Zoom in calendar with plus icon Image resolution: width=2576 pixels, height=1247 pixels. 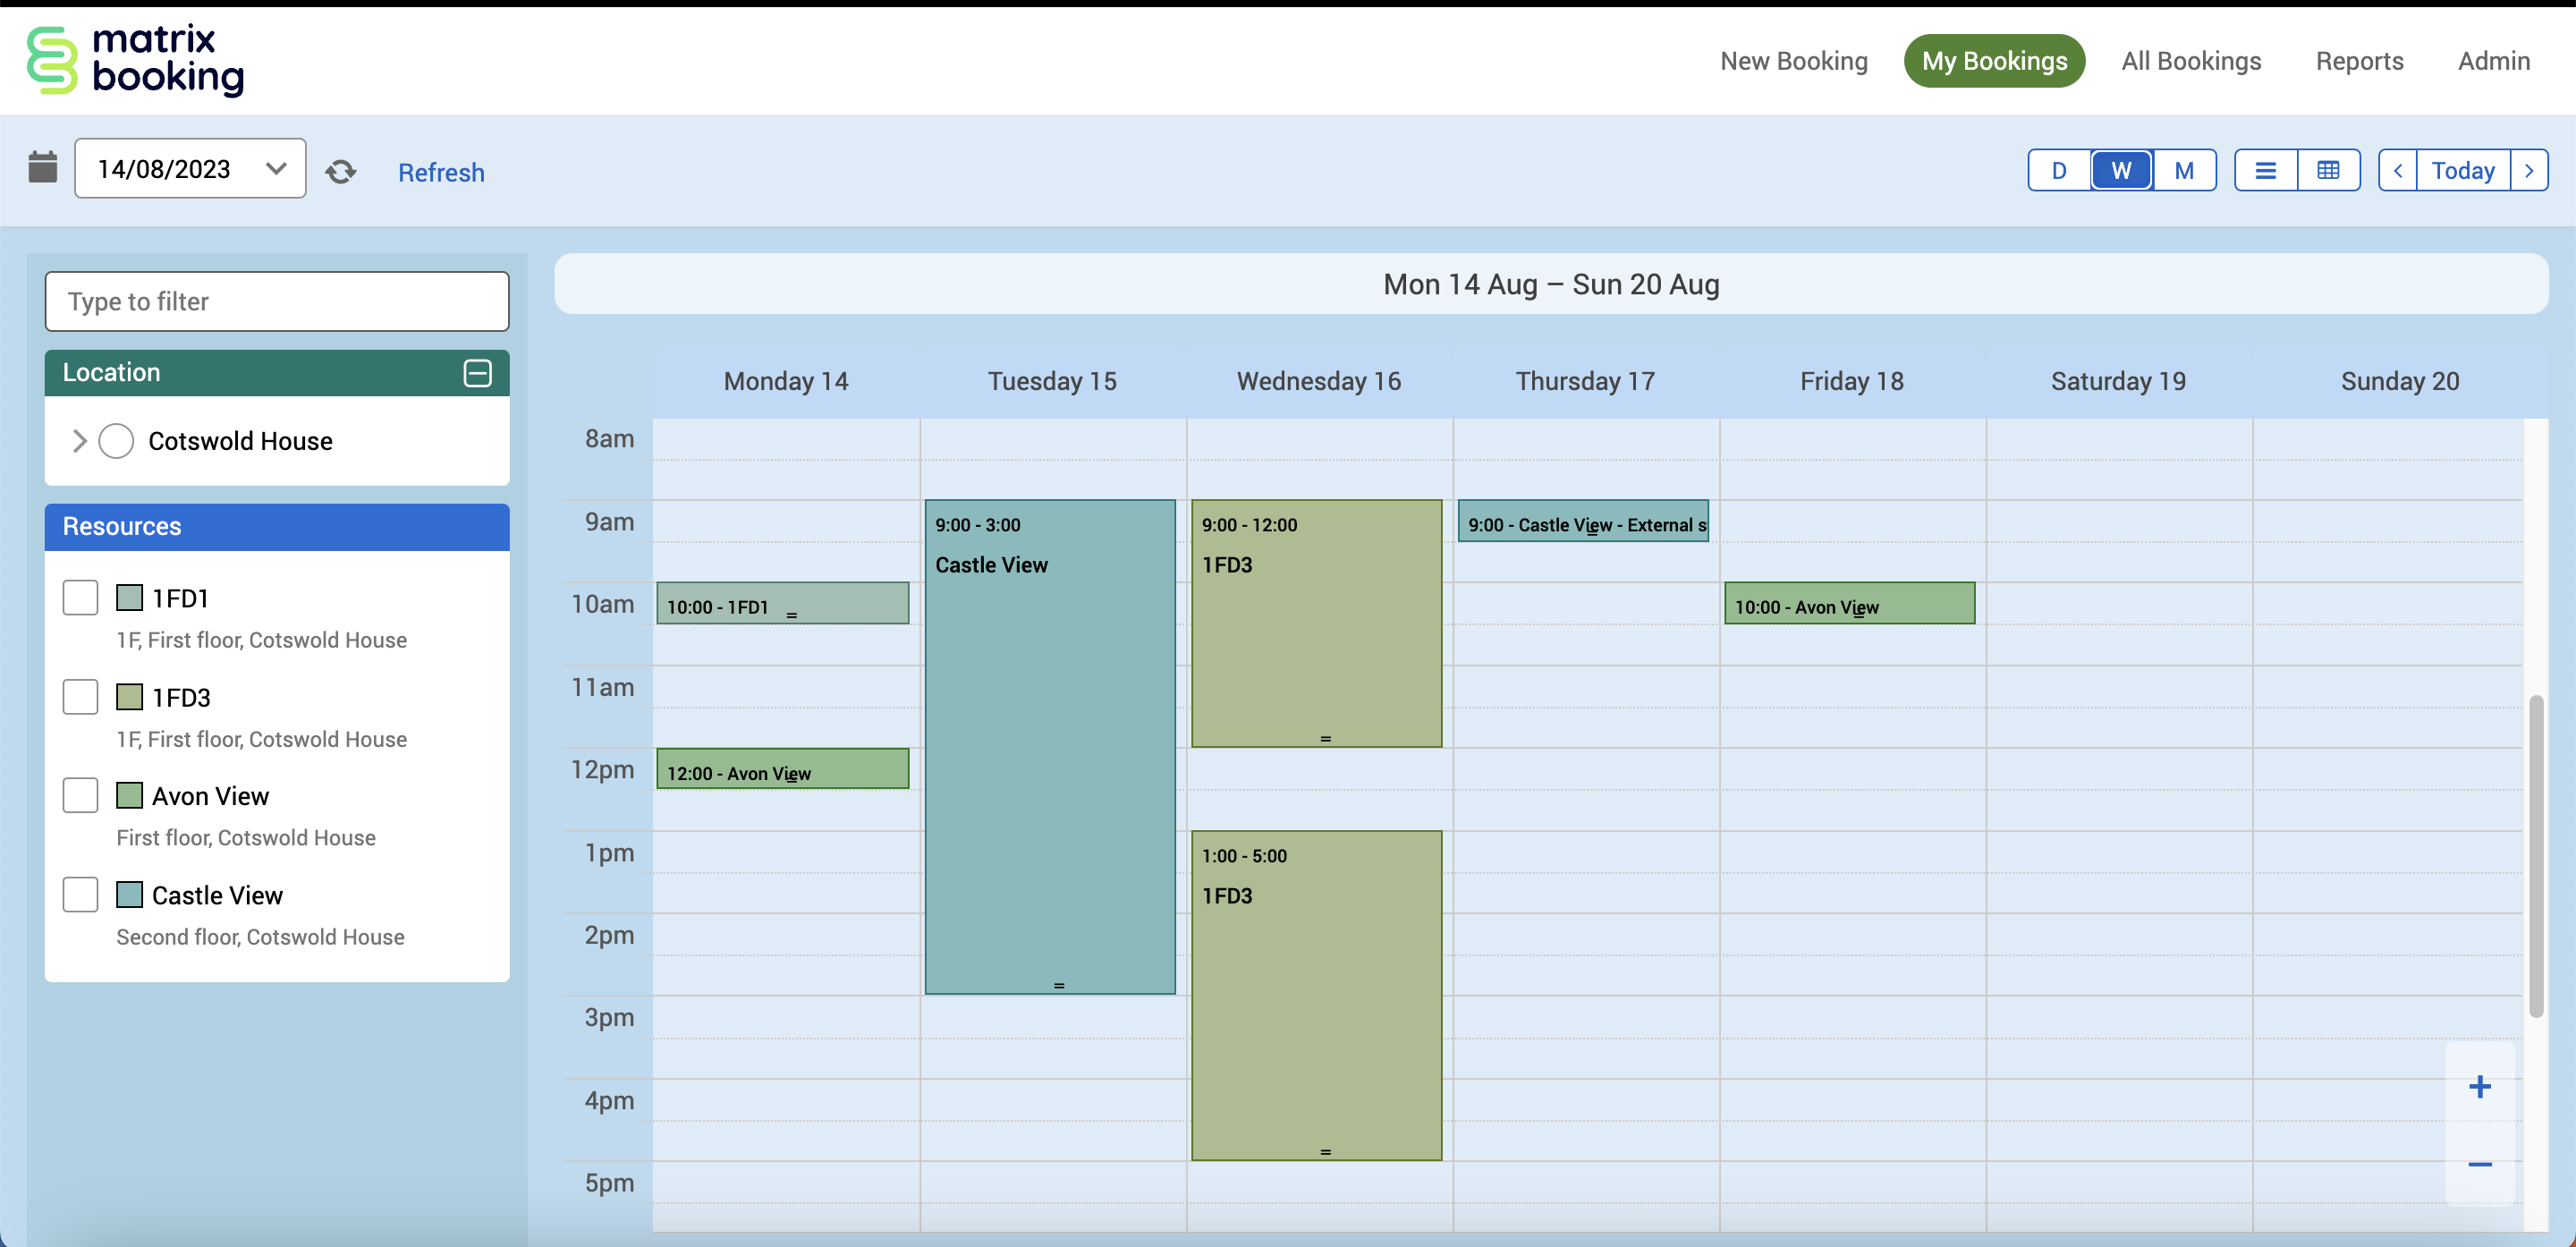click(x=2479, y=1087)
